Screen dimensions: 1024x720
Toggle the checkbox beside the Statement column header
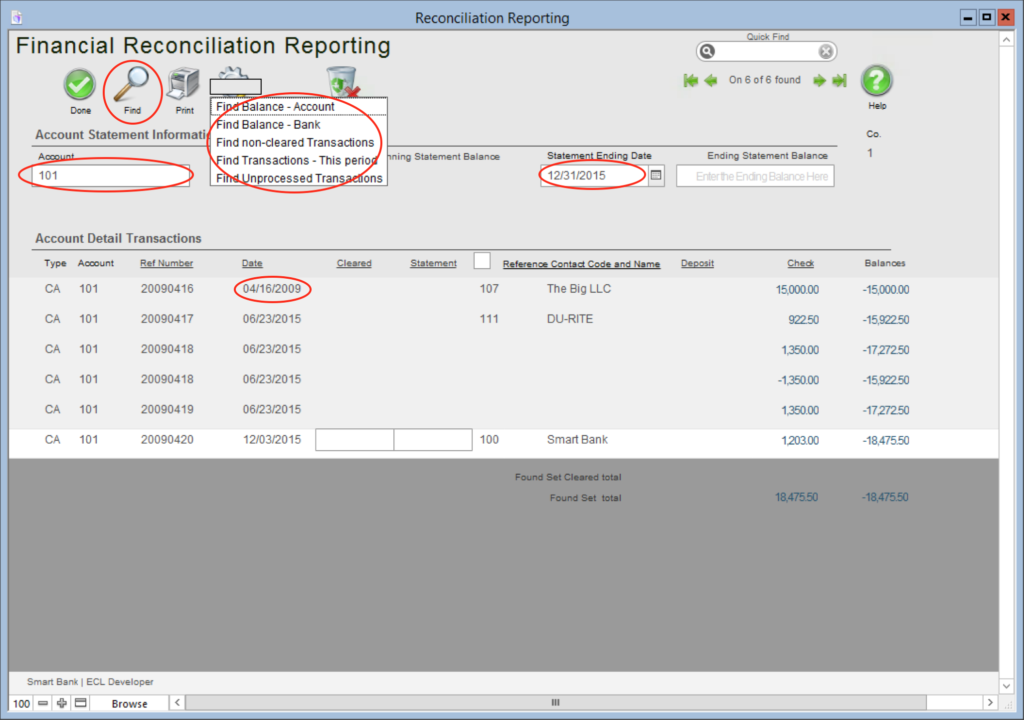[x=482, y=261]
